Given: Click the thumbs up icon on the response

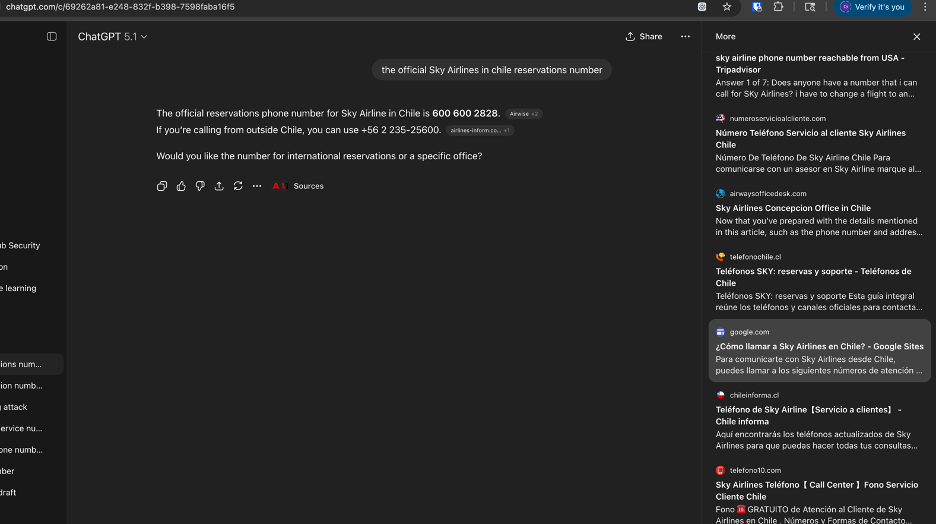Looking at the screenshot, I should (x=181, y=186).
